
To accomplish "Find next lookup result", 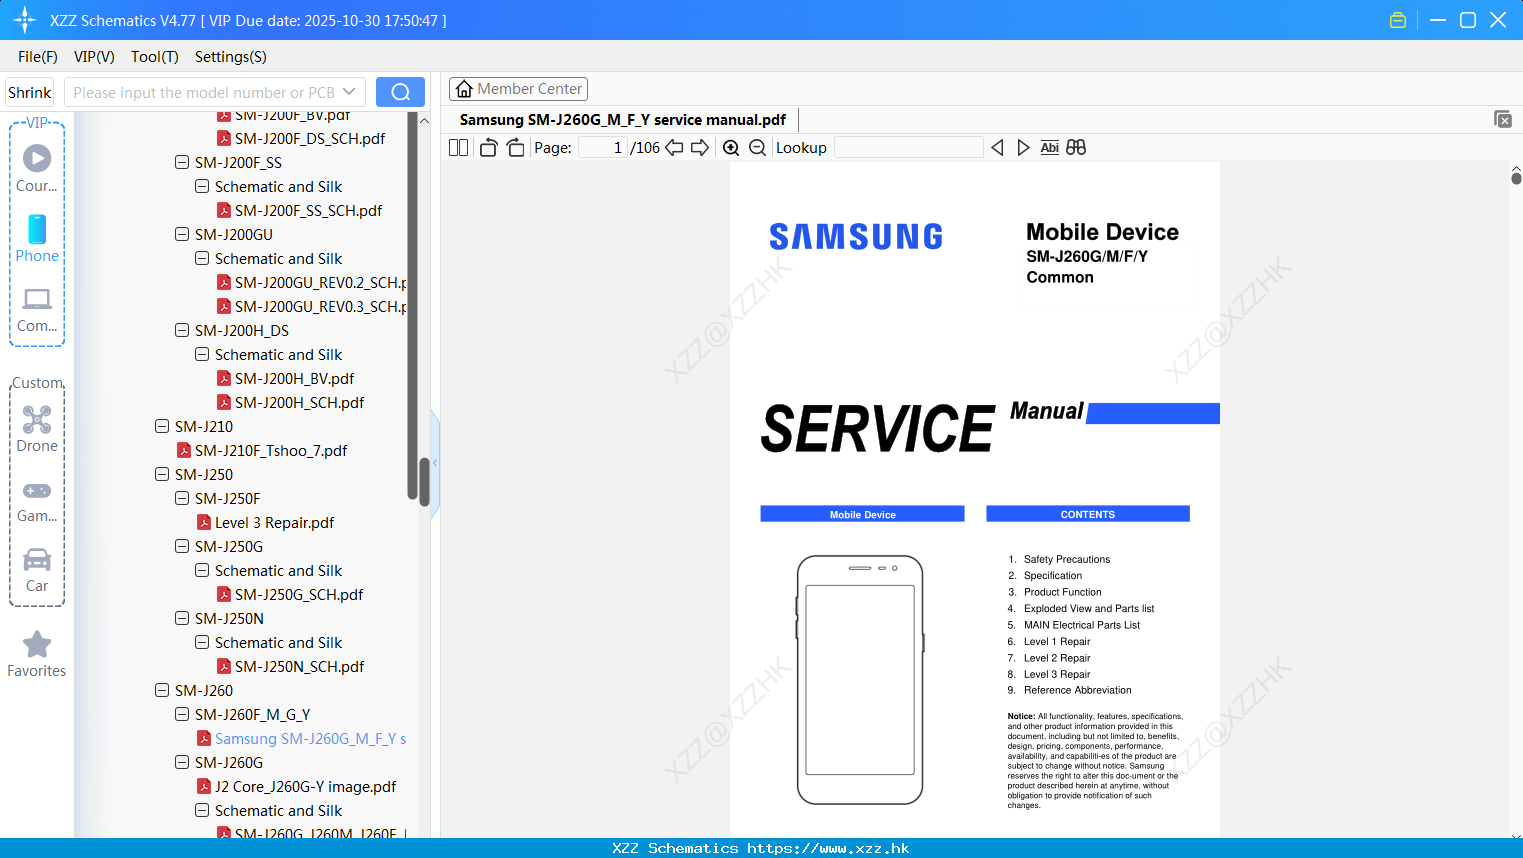I will pyautogui.click(x=1023, y=148).
